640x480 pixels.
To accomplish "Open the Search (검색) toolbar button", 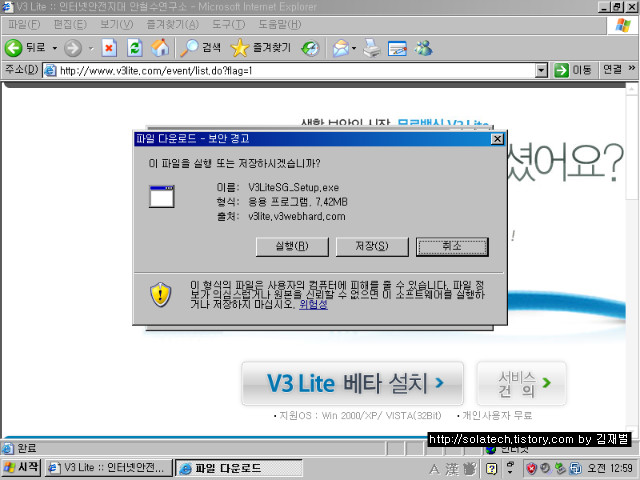I will pyautogui.click(x=201, y=48).
